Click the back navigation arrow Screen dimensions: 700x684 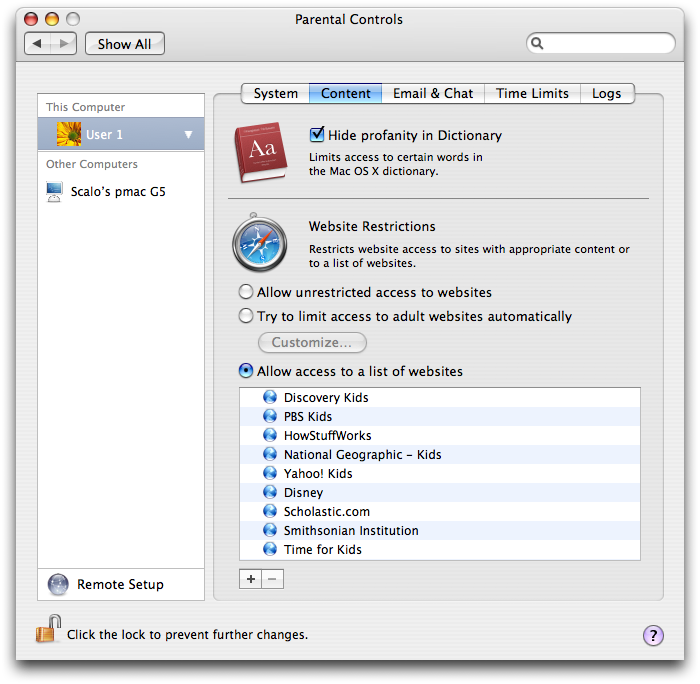tap(38, 44)
